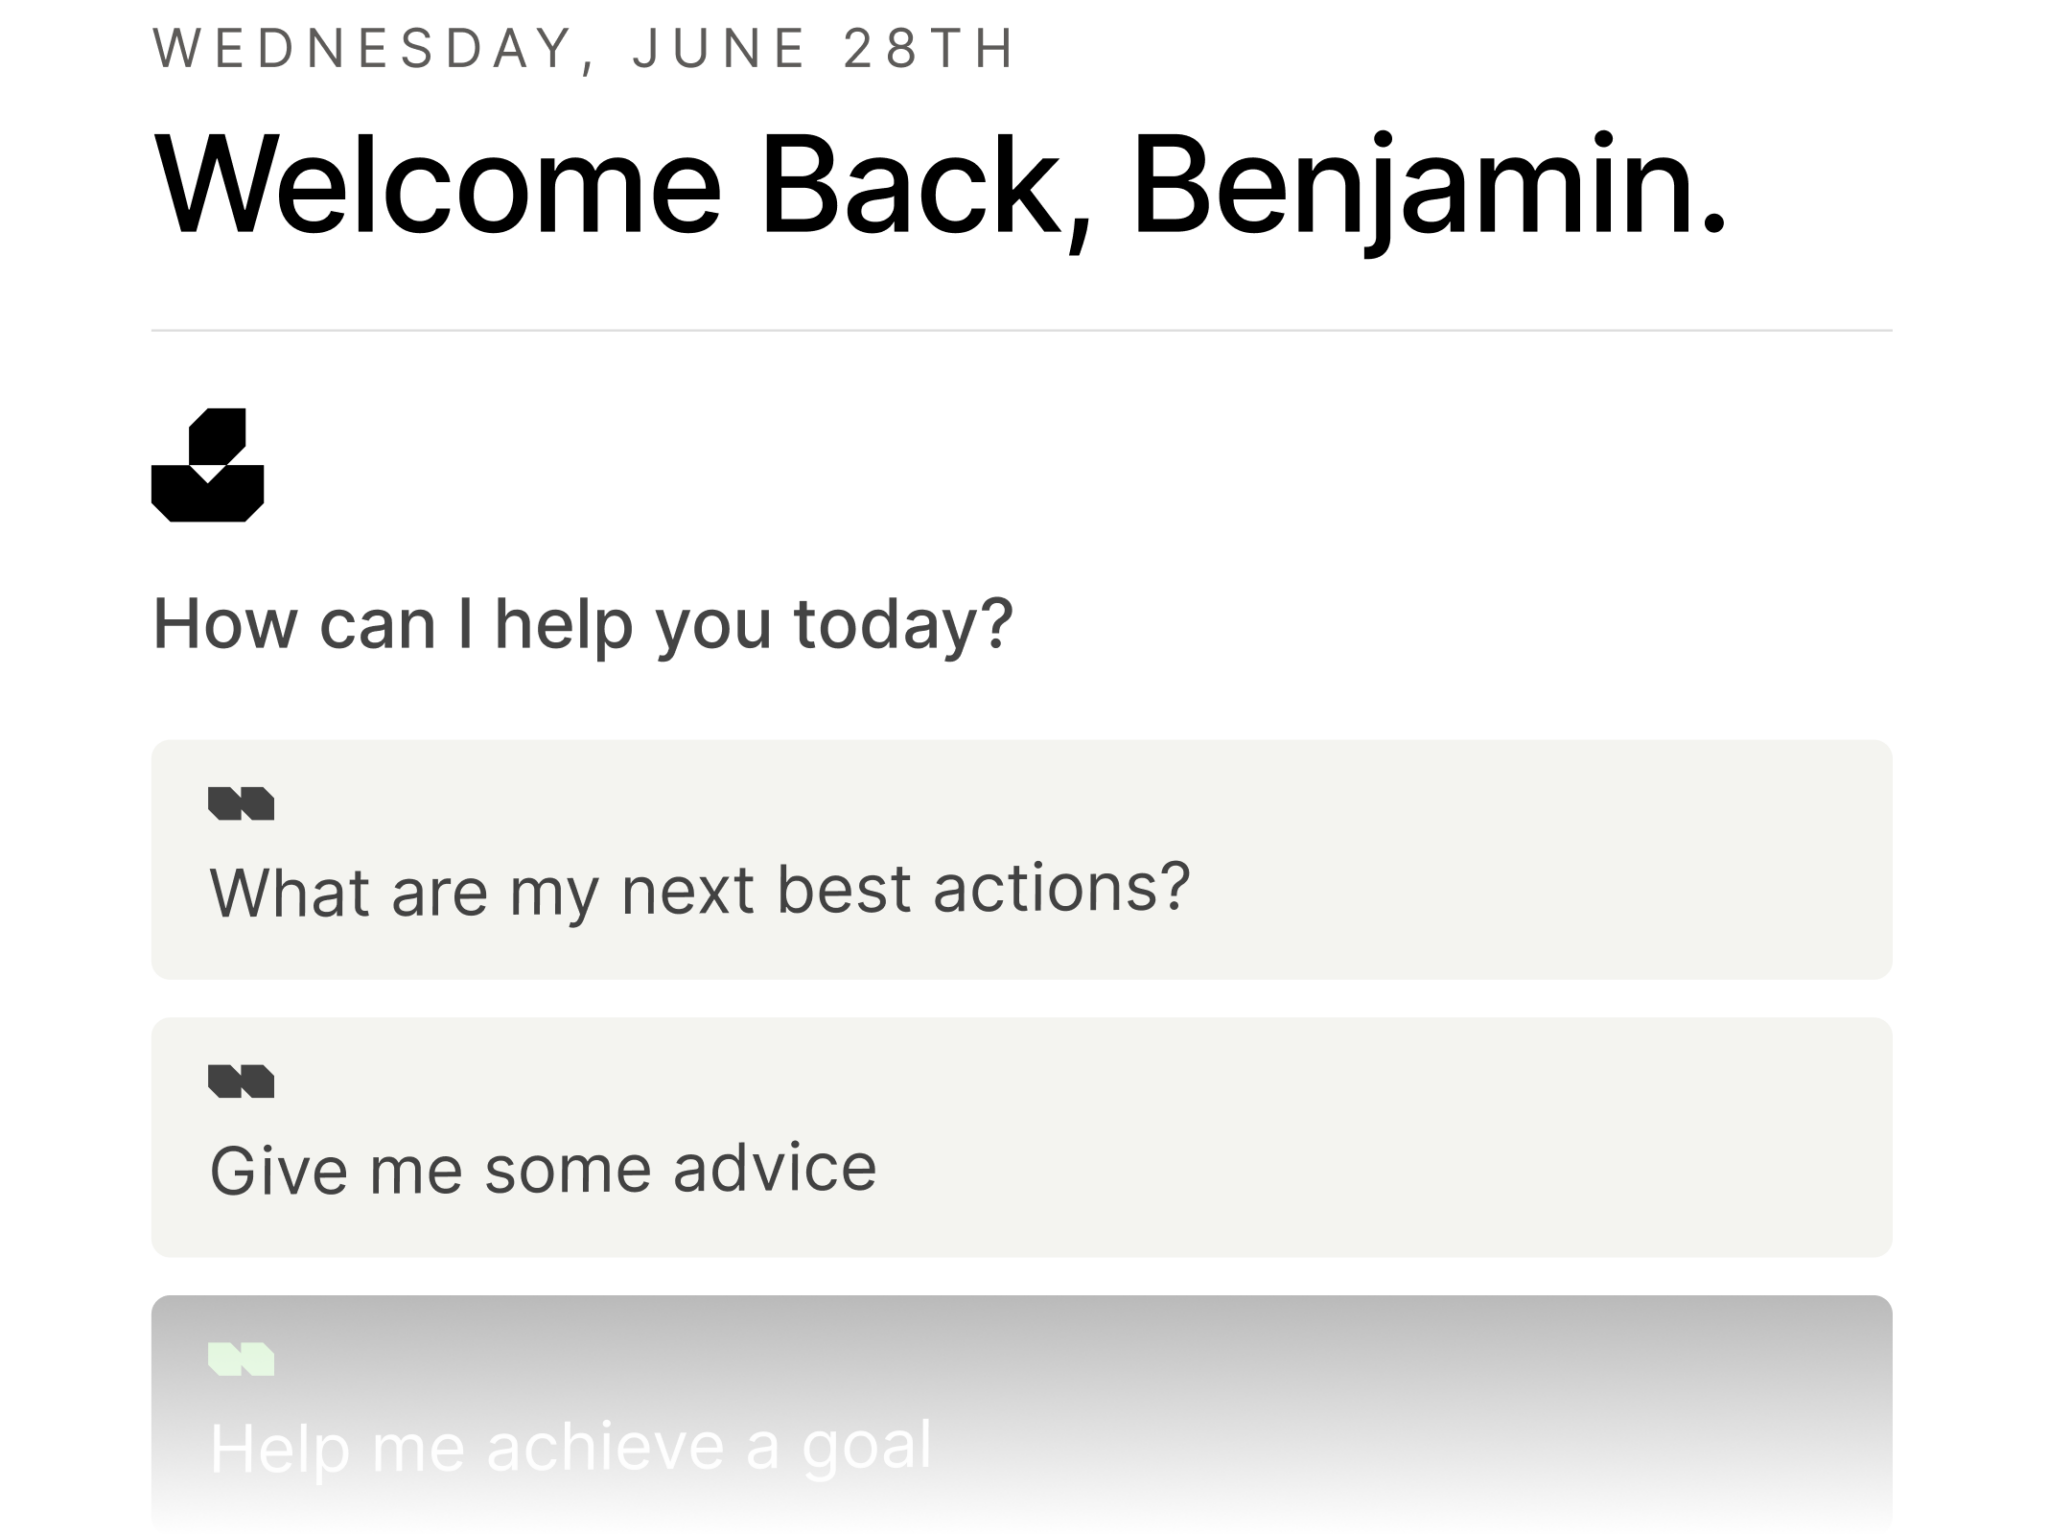Click the word 'today?' in the prompt

click(x=904, y=627)
